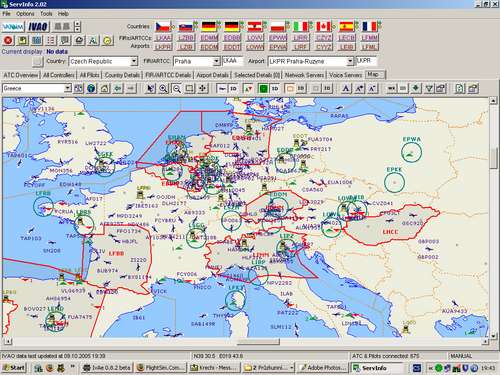Open the Country dropdown showing Czech Republic
Viewport: 500px width, 375px height.
coord(103,61)
